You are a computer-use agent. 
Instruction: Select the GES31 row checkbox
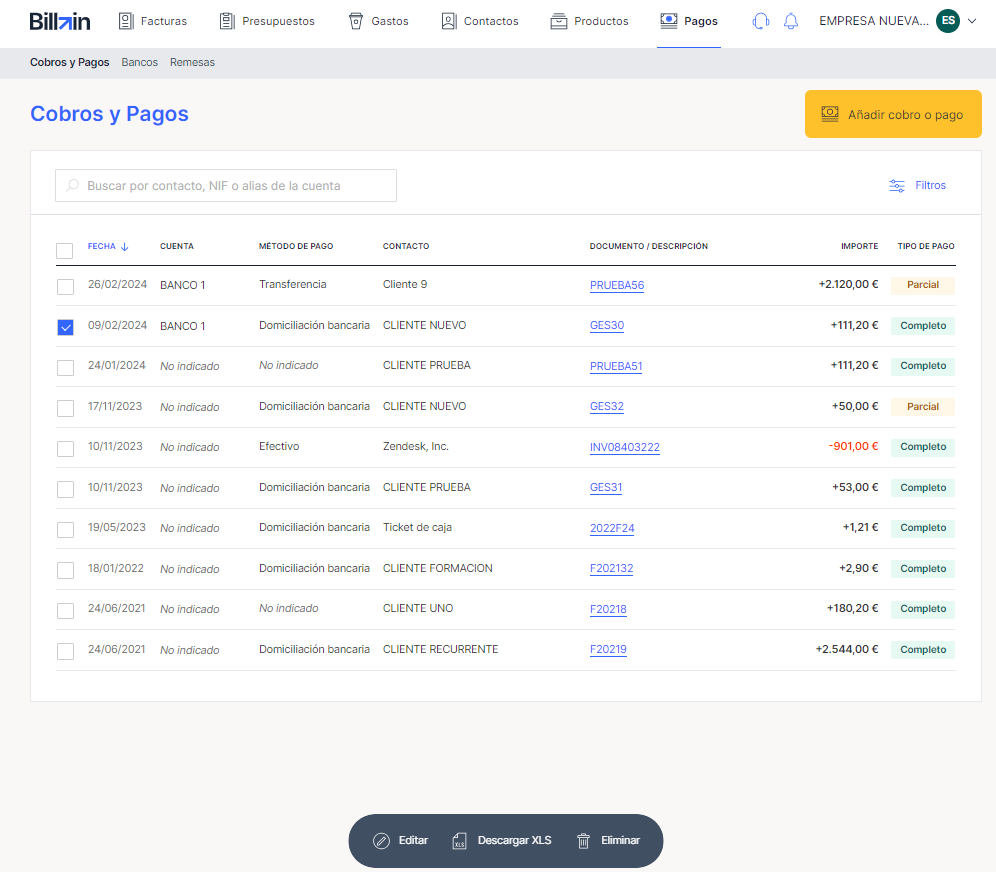tap(65, 490)
